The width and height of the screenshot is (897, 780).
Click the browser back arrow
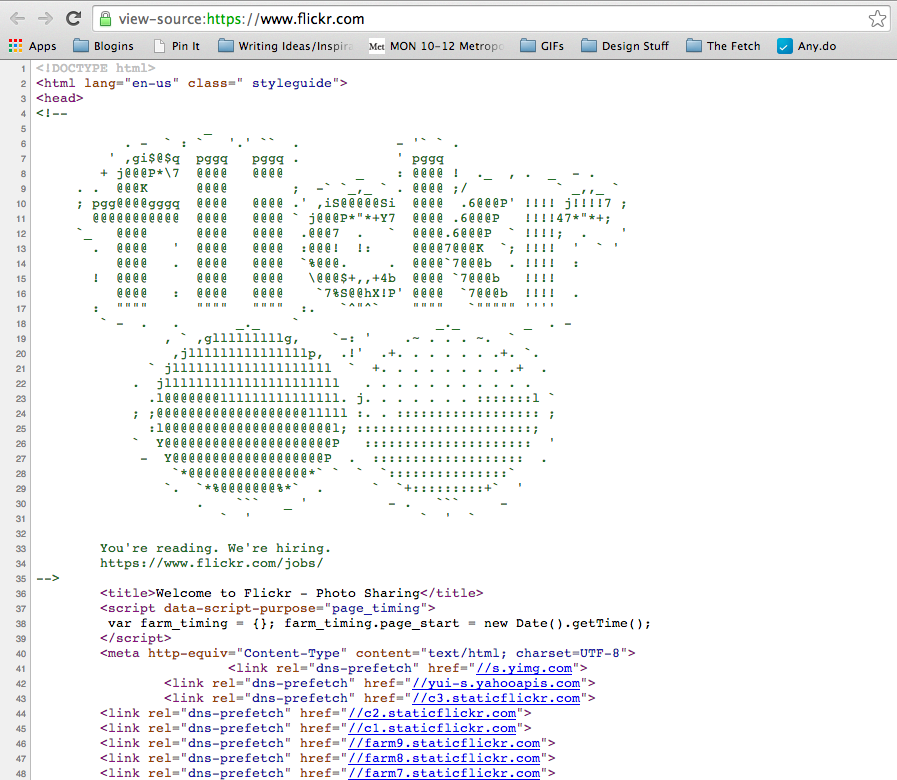[18, 19]
